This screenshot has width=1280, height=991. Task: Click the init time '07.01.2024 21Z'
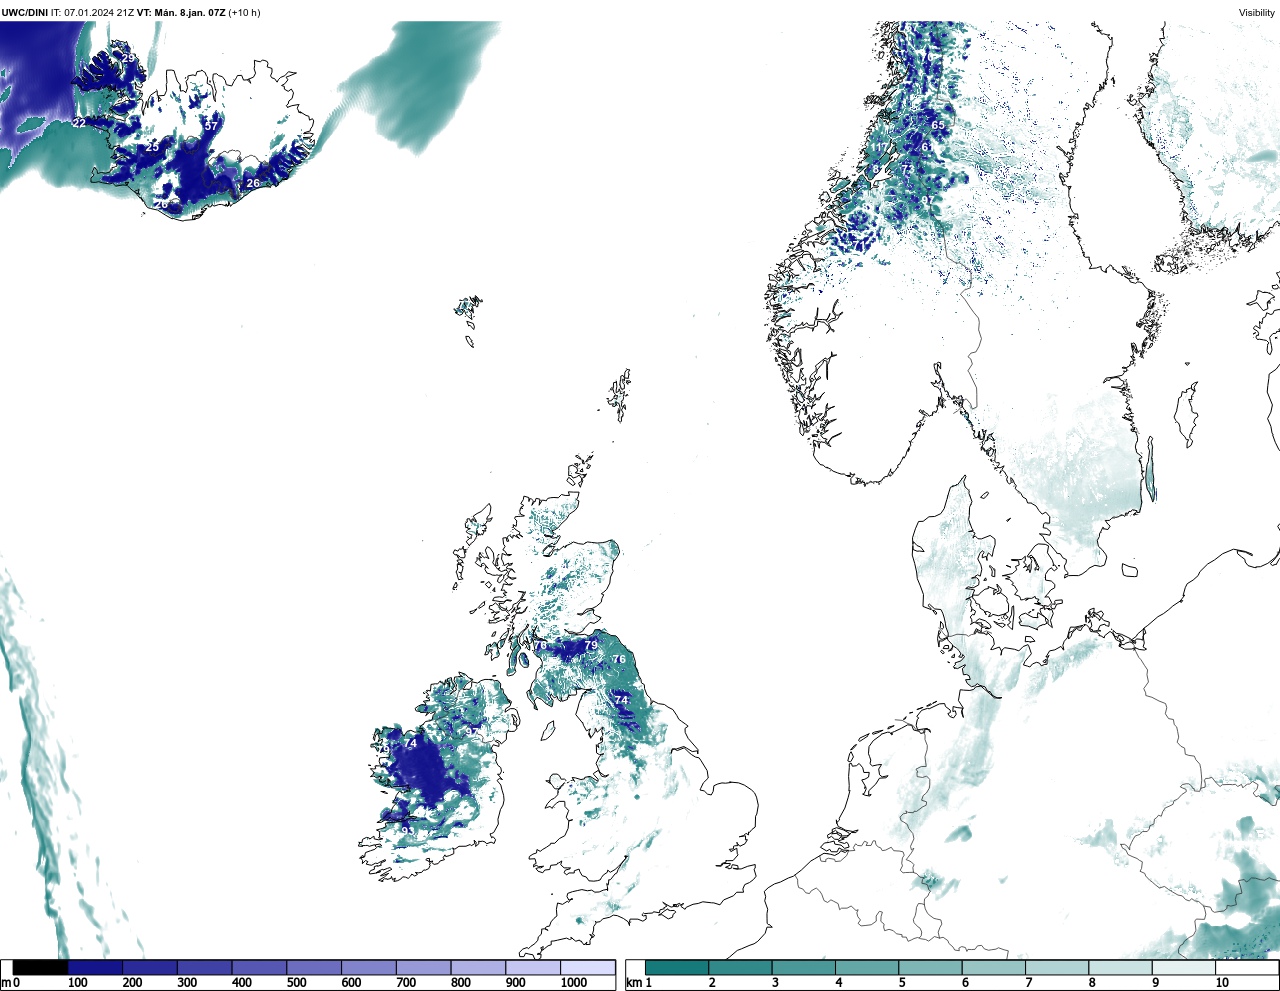coord(99,13)
